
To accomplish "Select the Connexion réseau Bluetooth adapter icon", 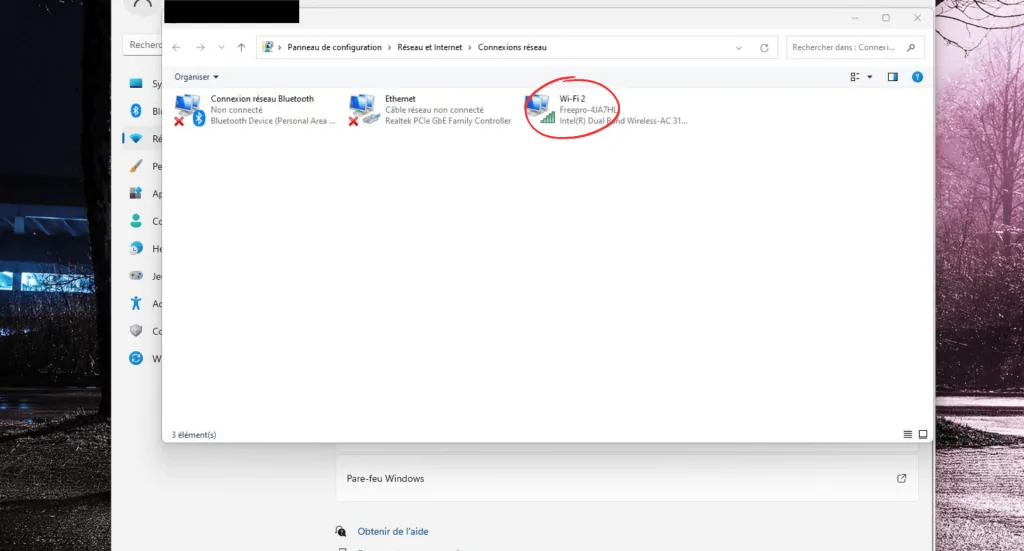I will pos(190,110).
